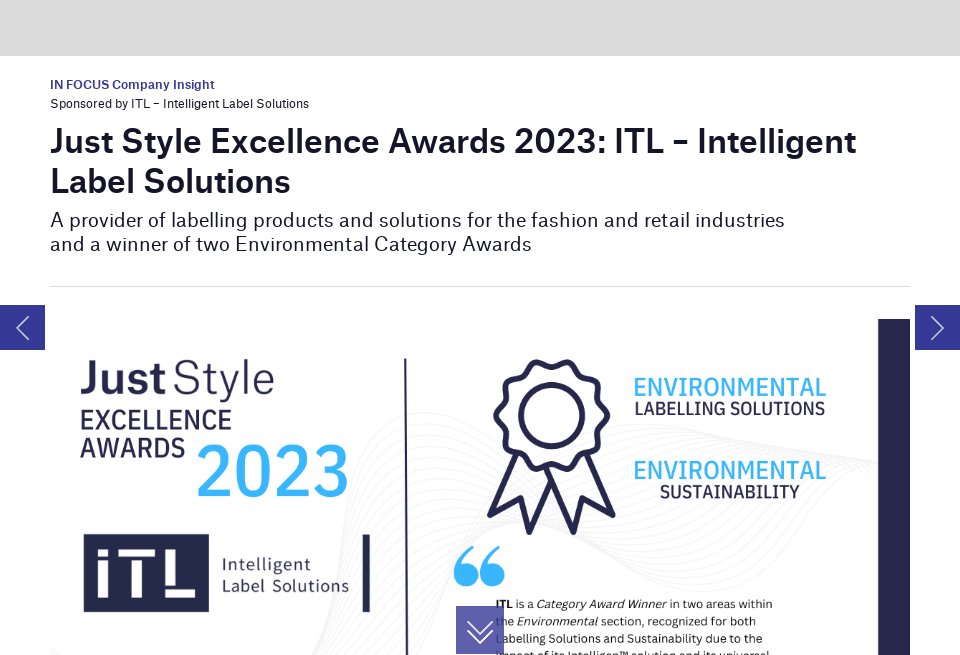
Task: Click the ITL Intelligent Label Solutions logo
Action: click(215, 573)
